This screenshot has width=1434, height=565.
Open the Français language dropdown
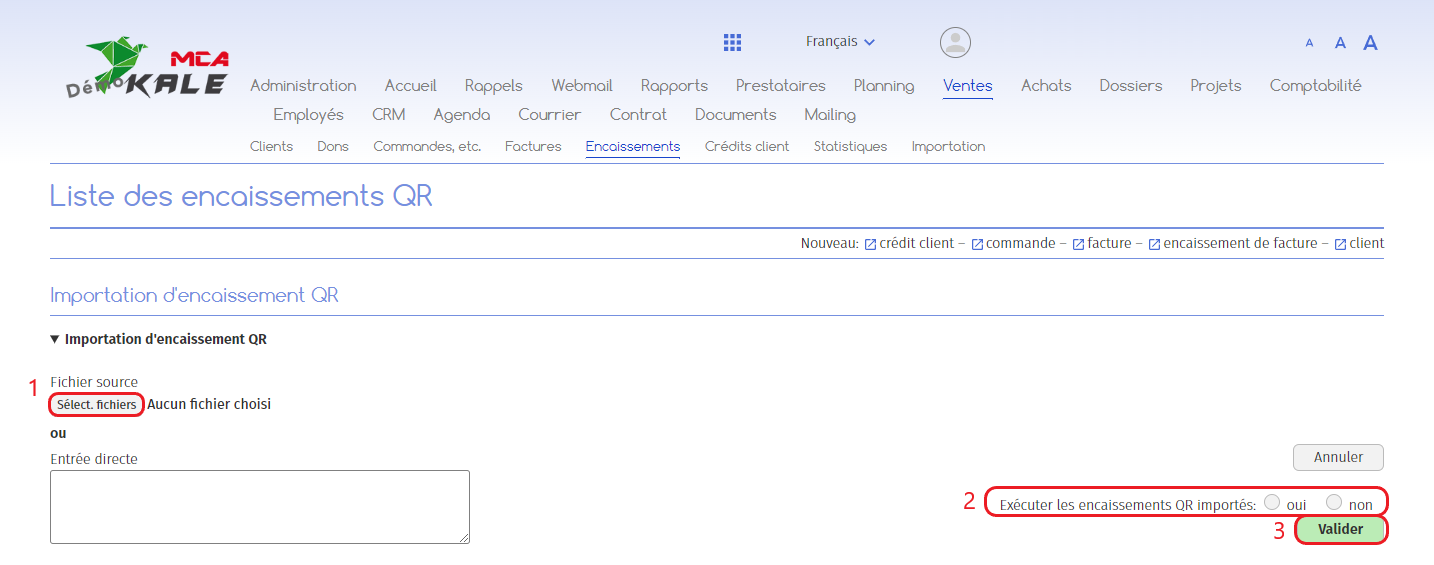pyautogui.click(x=840, y=42)
